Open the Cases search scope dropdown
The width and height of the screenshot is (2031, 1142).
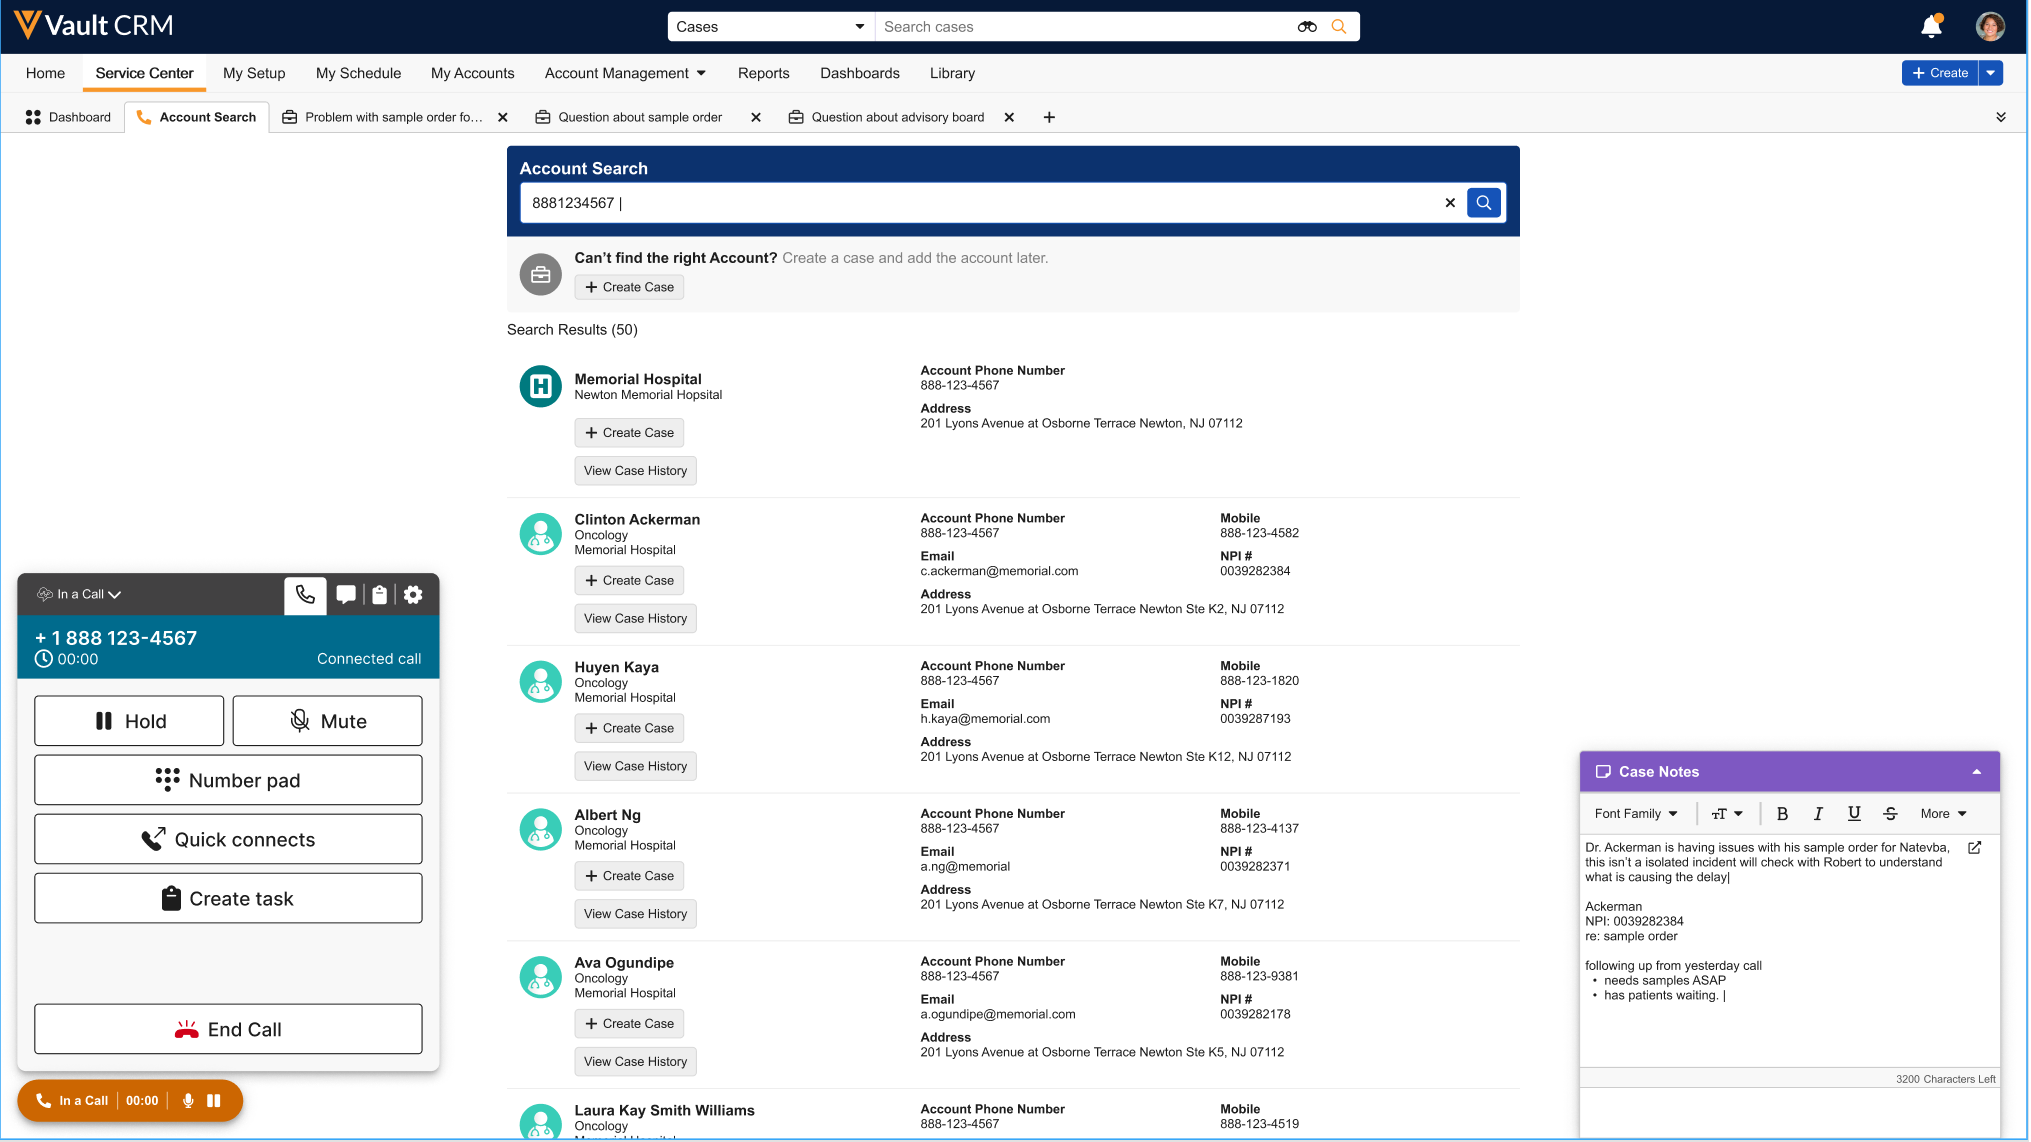coord(770,27)
